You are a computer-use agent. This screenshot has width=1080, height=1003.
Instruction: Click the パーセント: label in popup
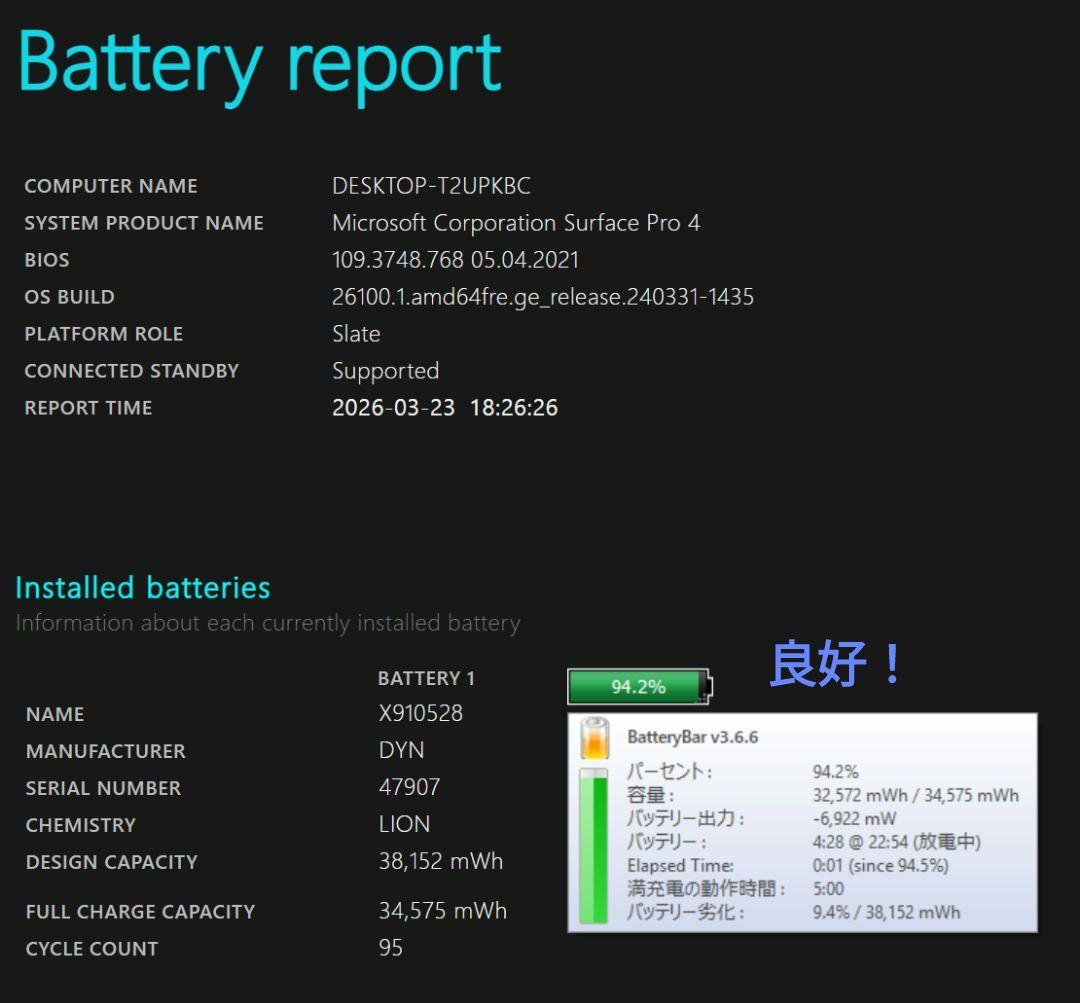(669, 772)
